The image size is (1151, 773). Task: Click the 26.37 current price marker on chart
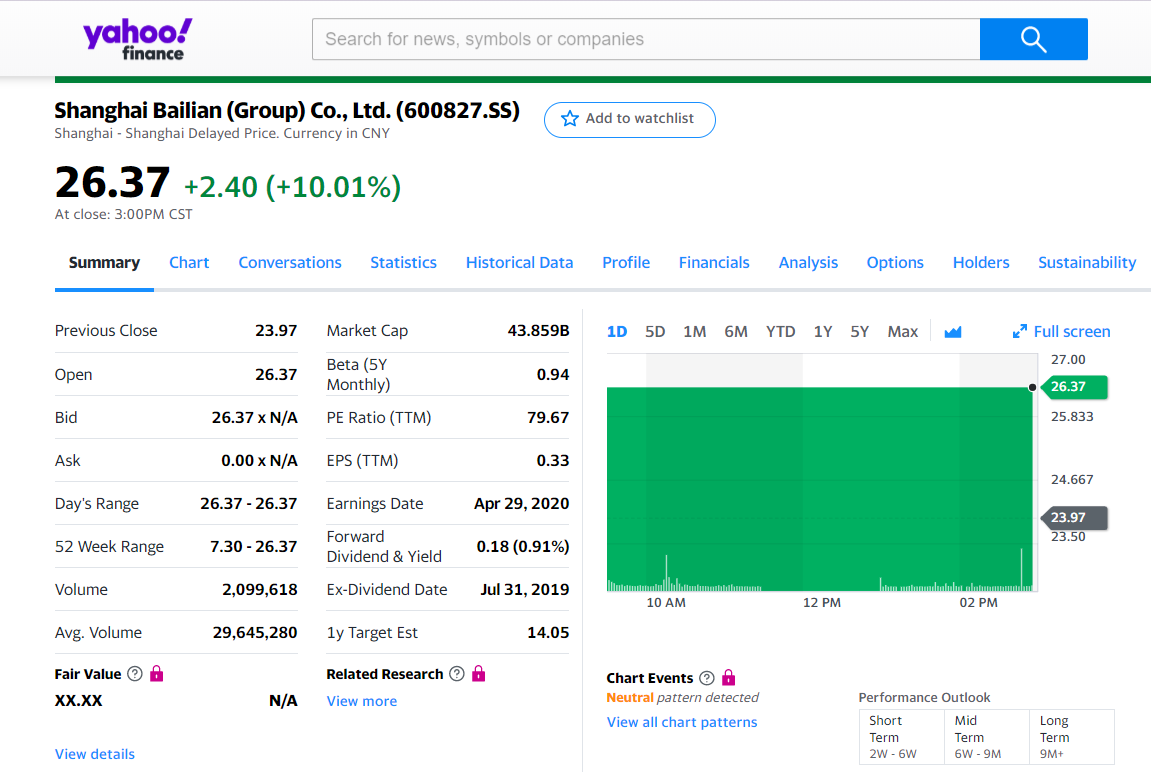click(x=1074, y=387)
